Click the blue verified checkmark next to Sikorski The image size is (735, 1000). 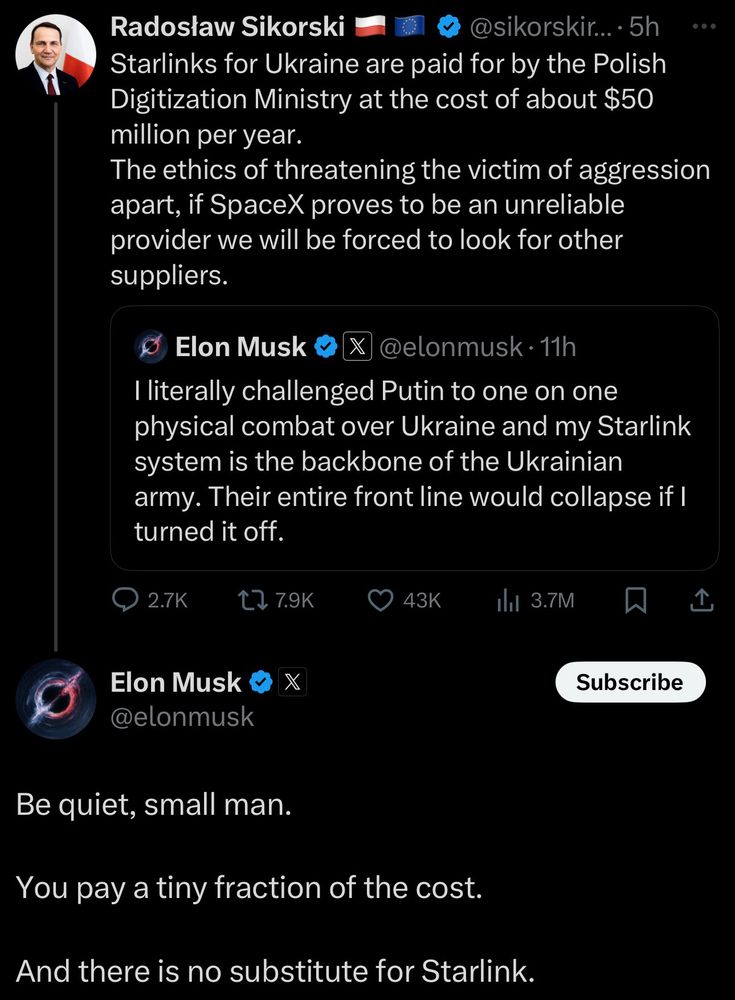coord(449,27)
